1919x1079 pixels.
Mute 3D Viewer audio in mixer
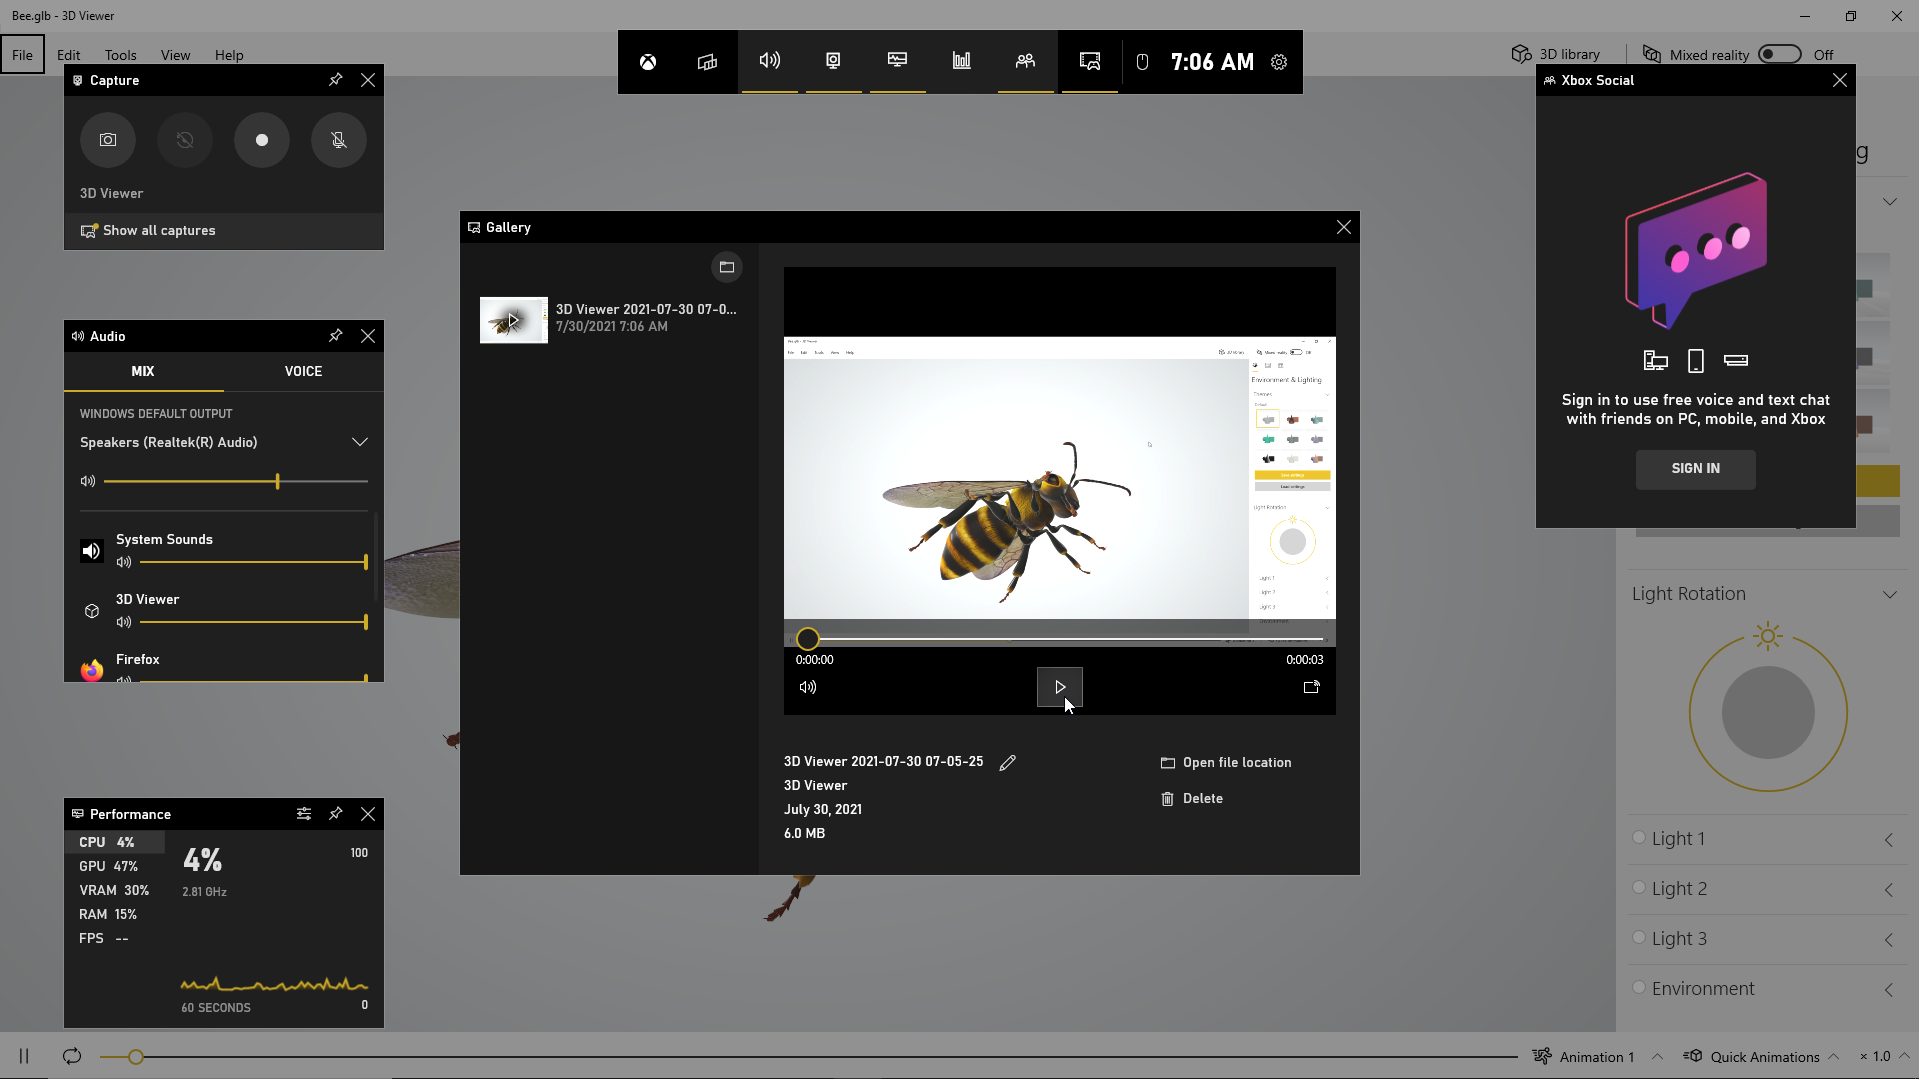point(124,622)
